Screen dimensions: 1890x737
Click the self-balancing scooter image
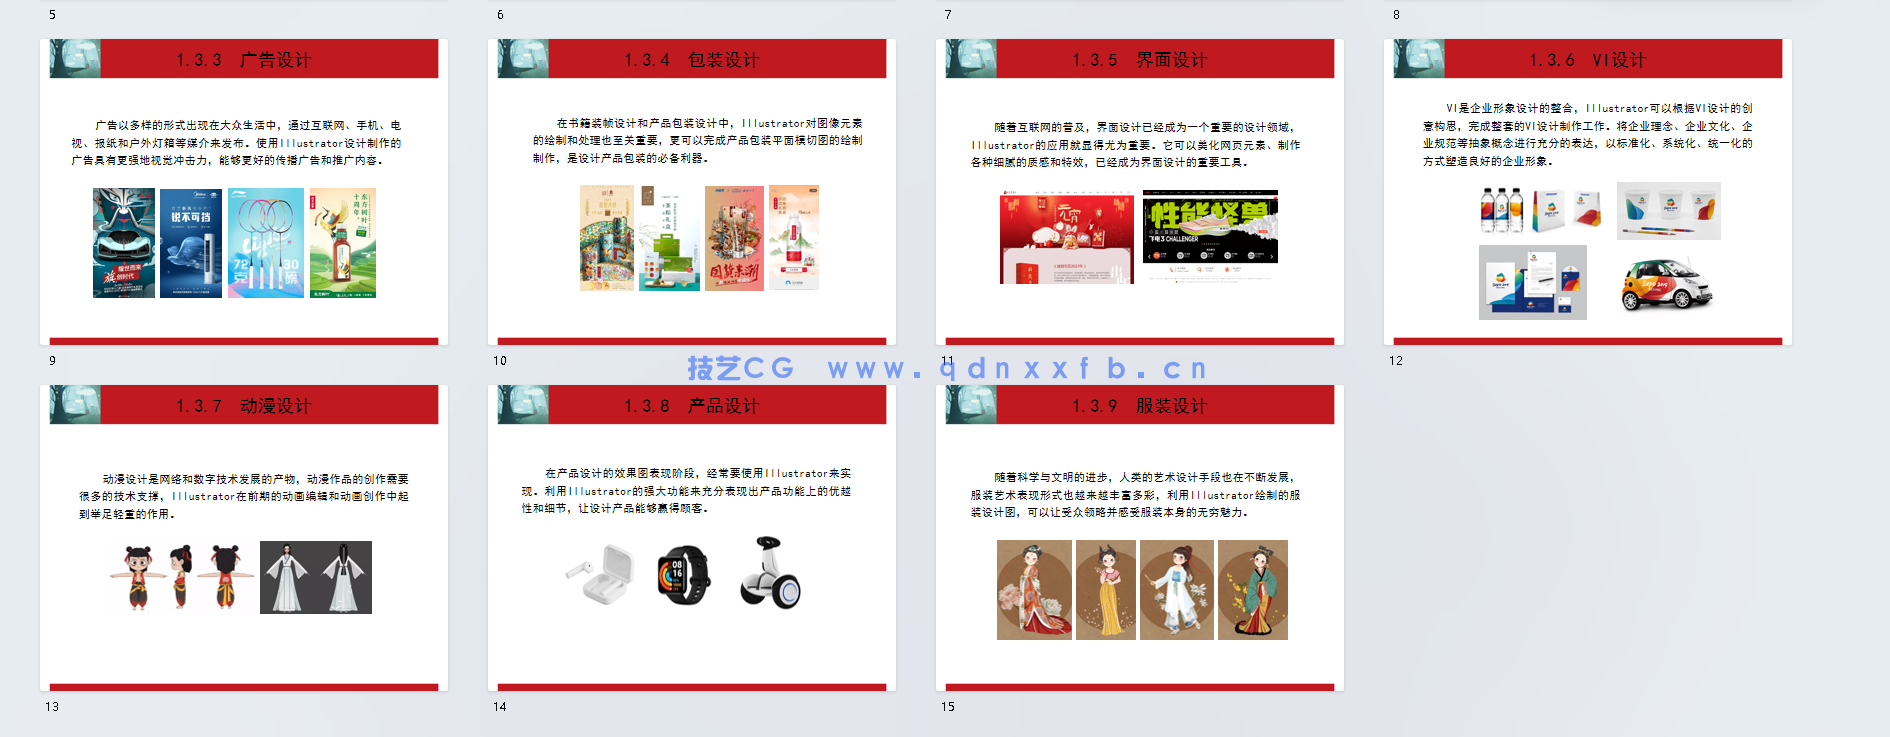point(770,572)
